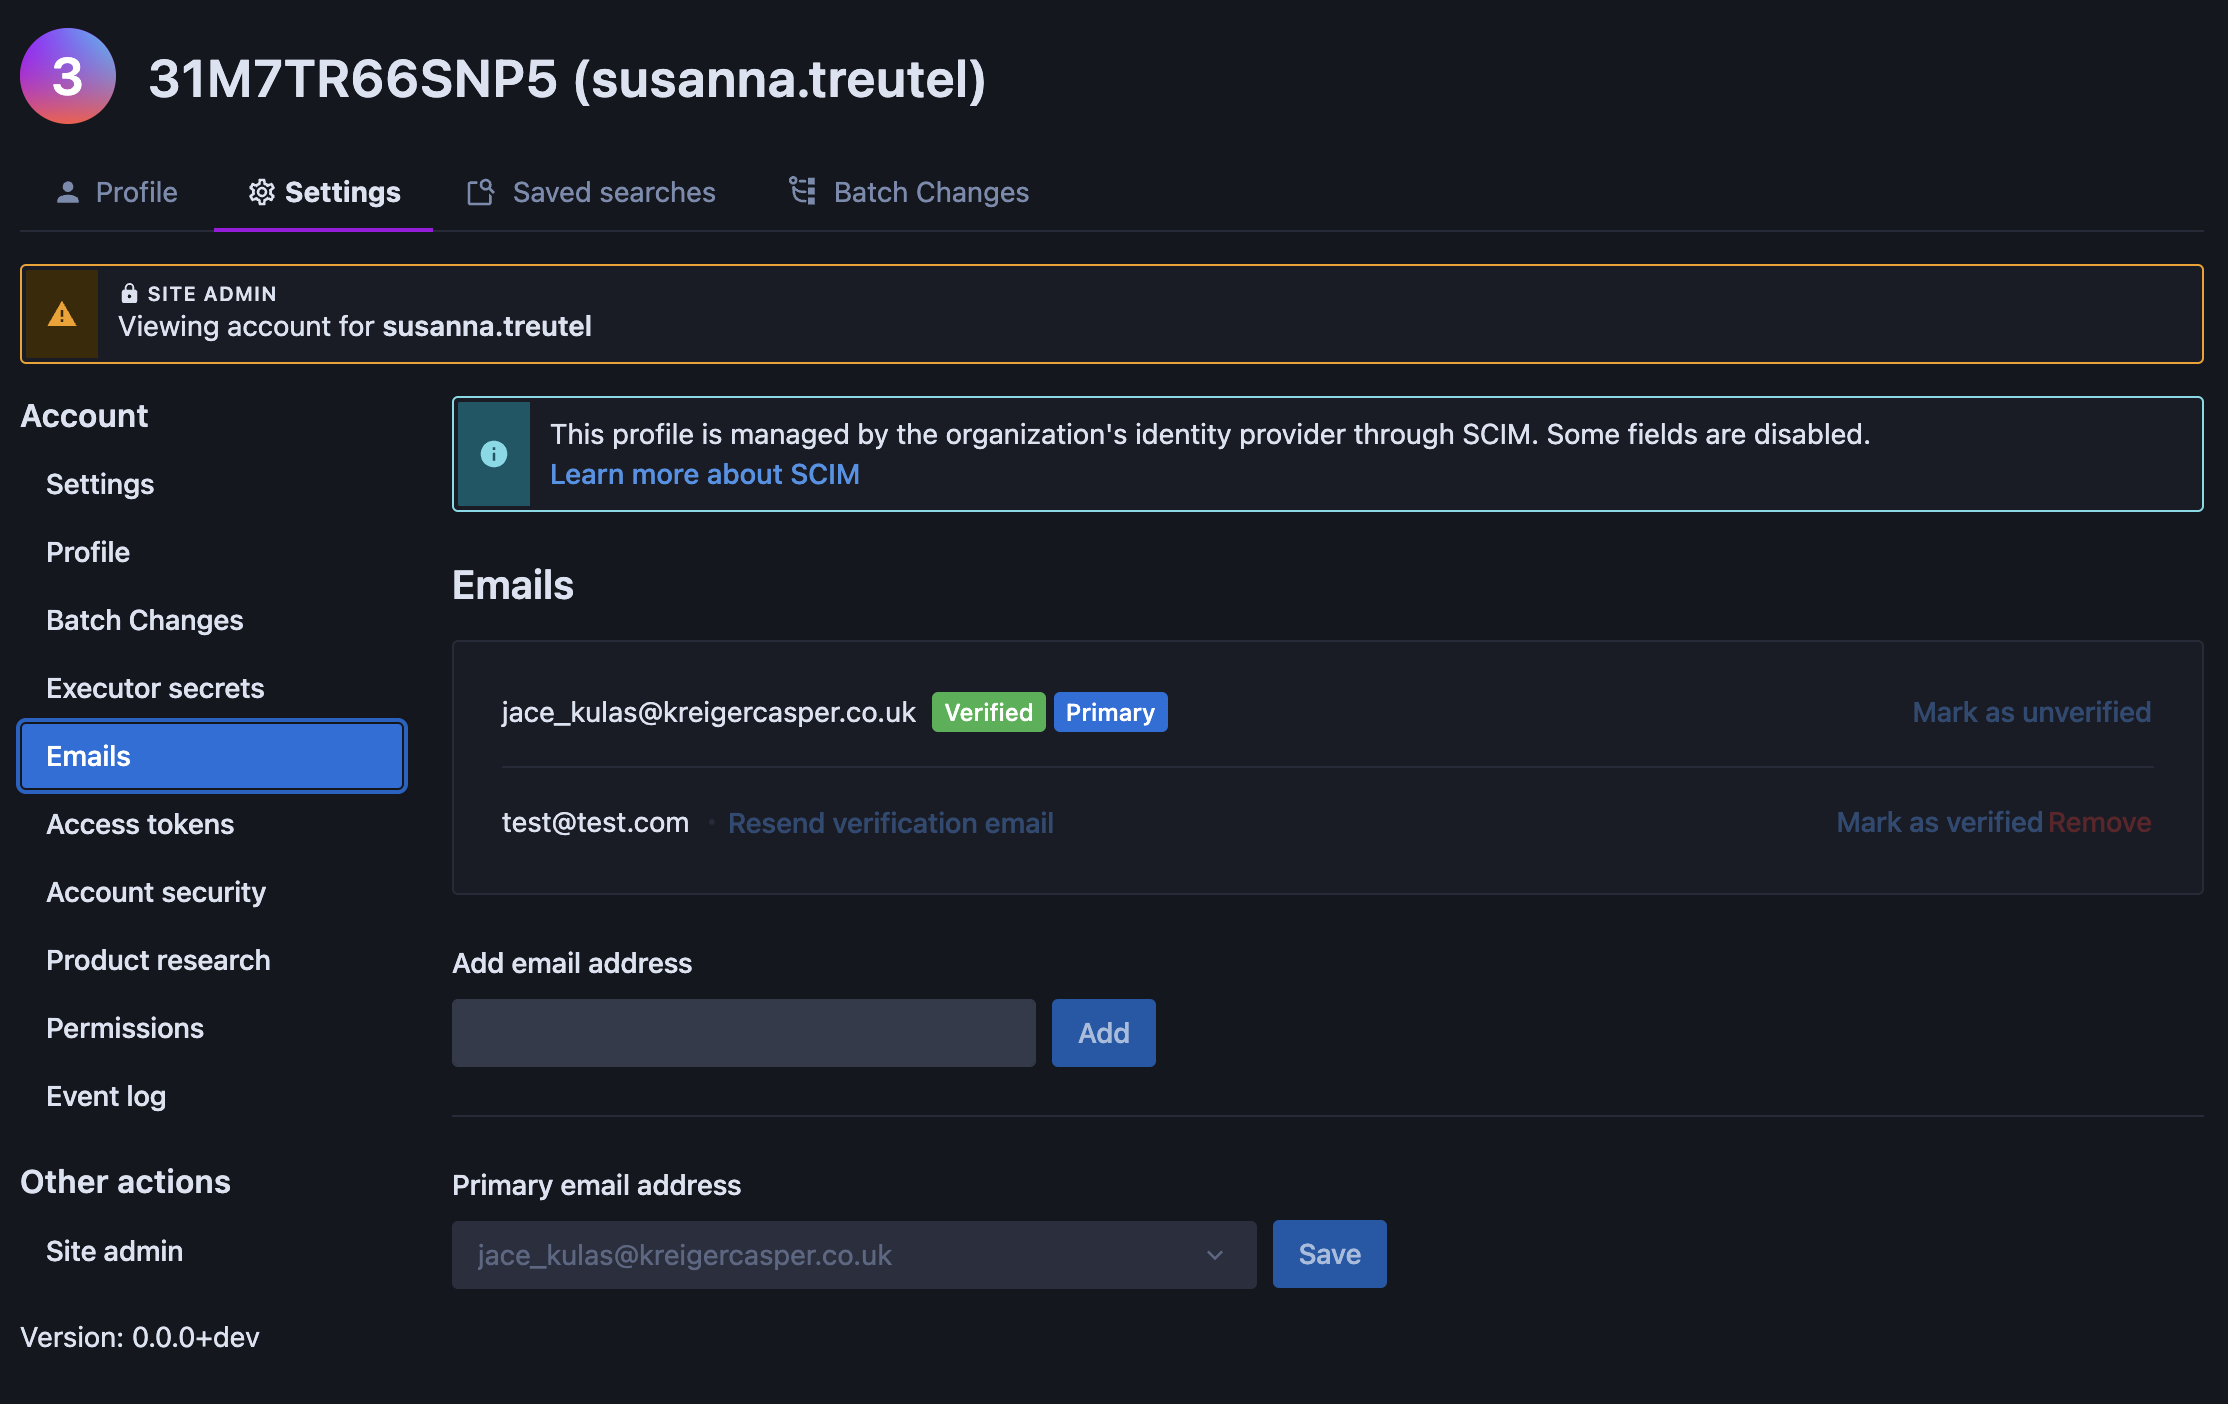The width and height of the screenshot is (2228, 1404).
Task: Mark jace_kulas email as unverified
Action: coord(2031,712)
